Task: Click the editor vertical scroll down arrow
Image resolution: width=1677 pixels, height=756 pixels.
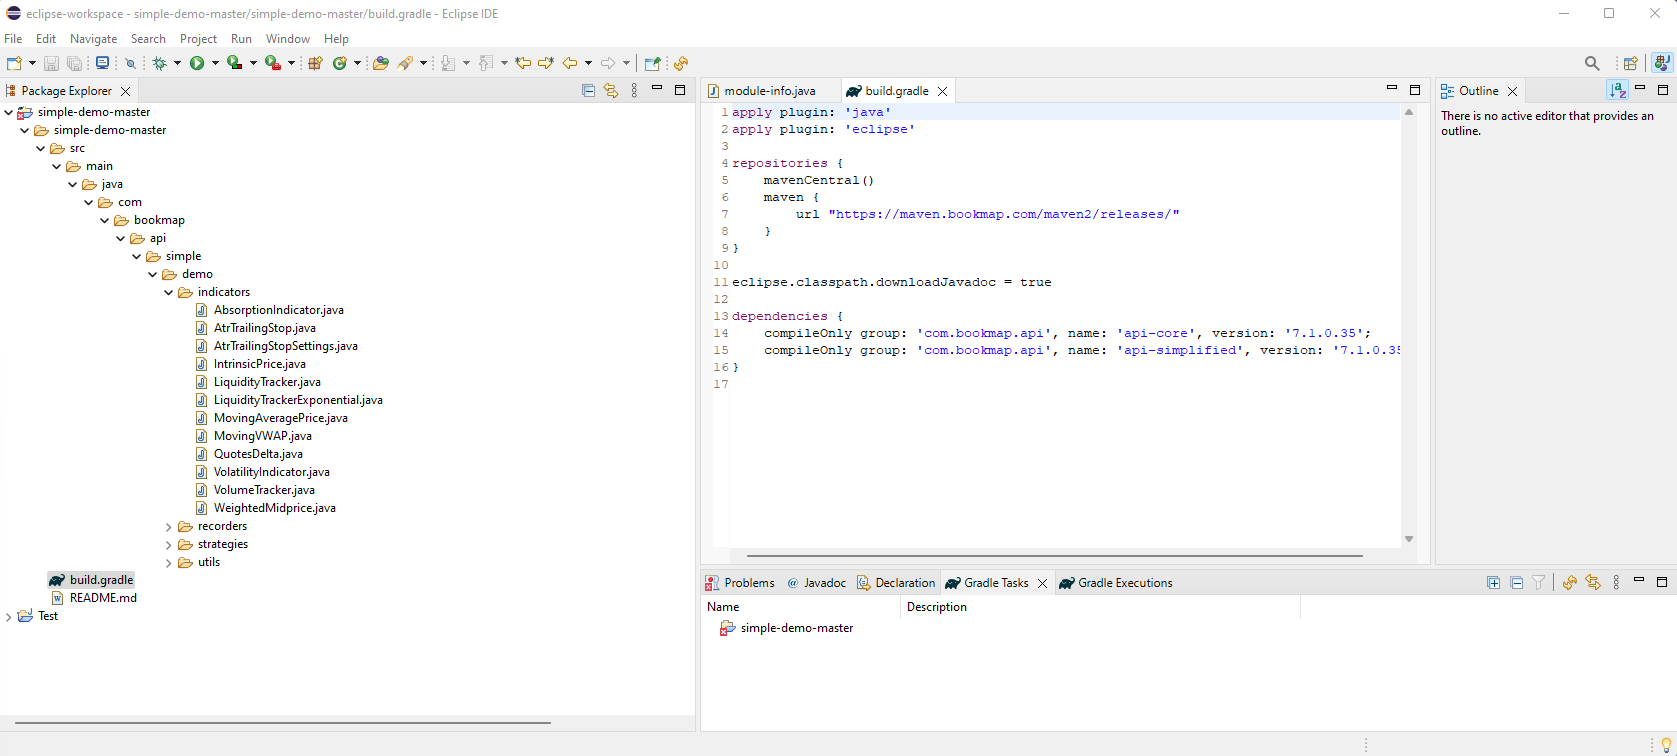Action: (1408, 539)
